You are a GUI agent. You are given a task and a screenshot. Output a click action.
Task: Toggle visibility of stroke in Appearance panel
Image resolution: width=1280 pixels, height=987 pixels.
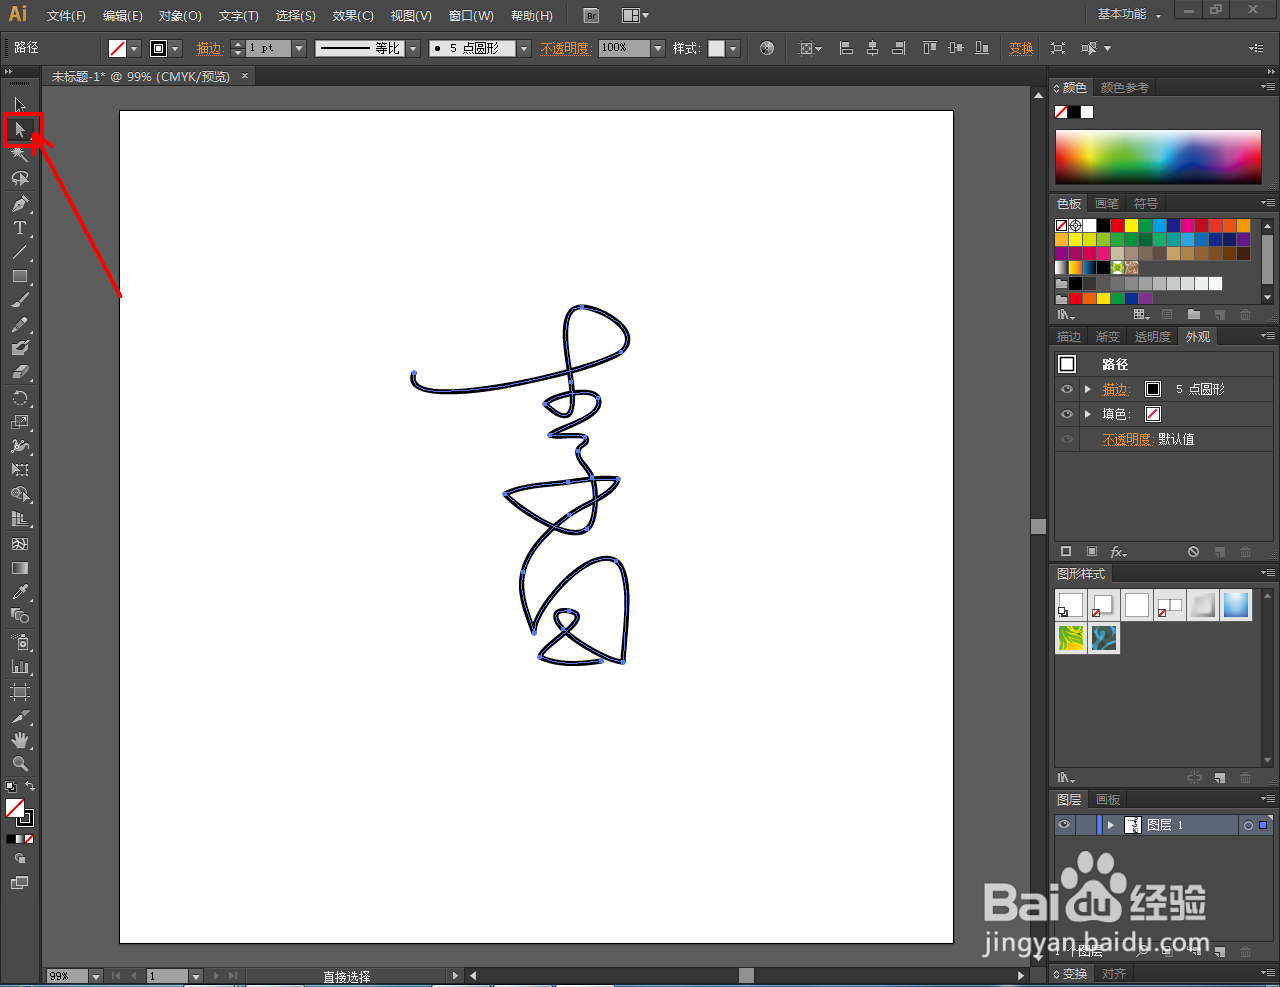click(x=1067, y=389)
